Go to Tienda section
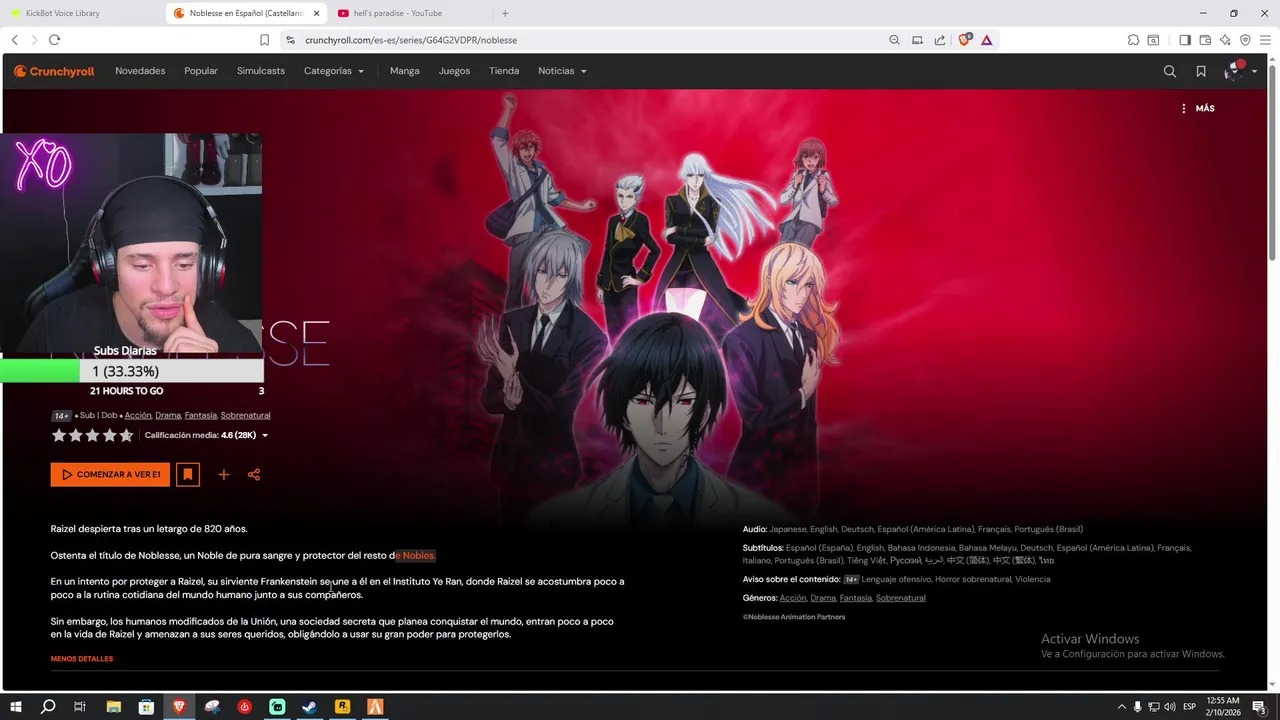This screenshot has height=720, width=1280. click(x=504, y=71)
